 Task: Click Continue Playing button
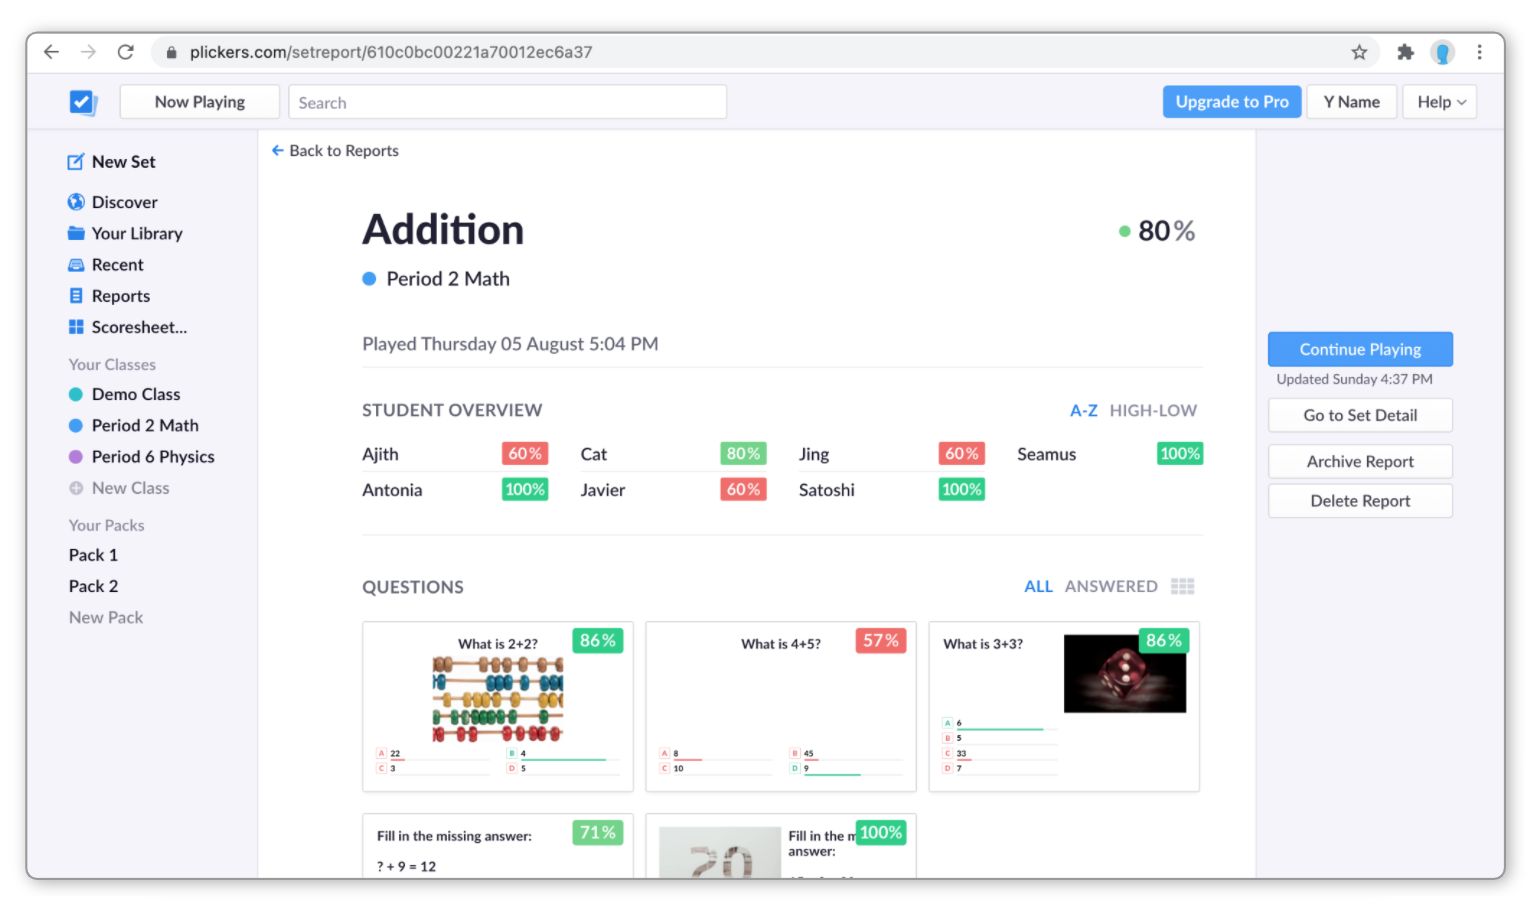1360,349
